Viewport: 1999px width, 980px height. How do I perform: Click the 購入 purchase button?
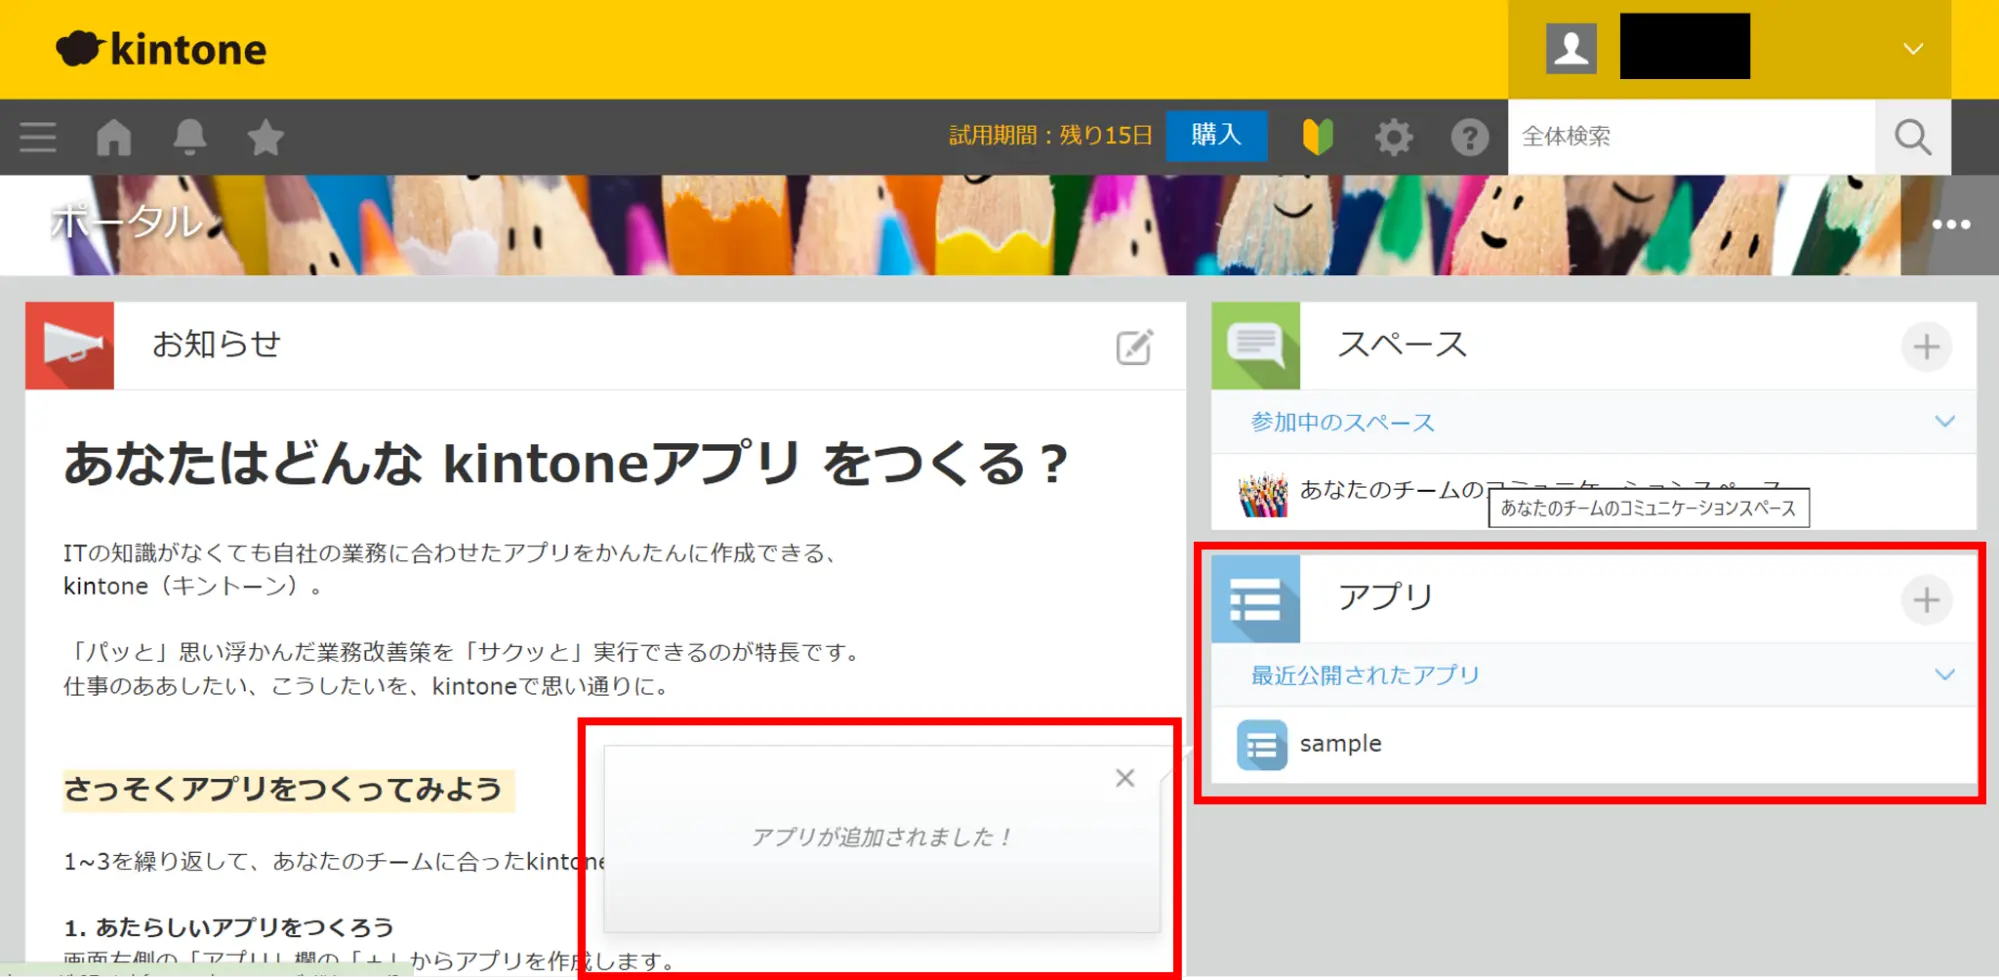tap(1216, 136)
